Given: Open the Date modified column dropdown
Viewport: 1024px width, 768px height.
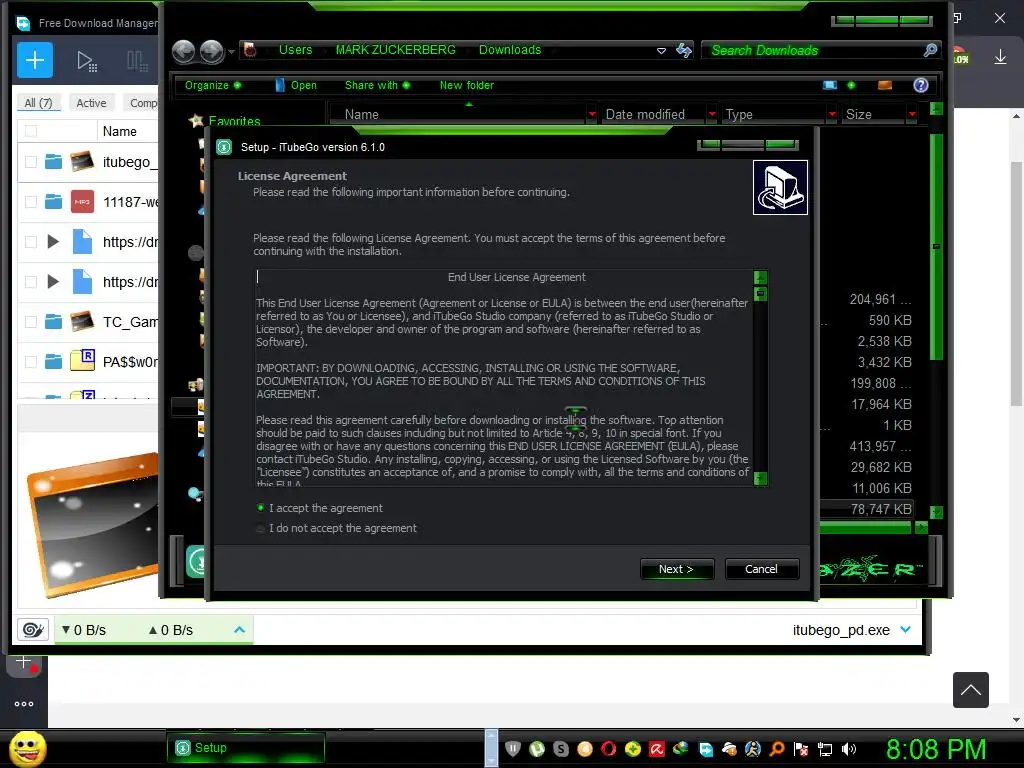Looking at the screenshot, I should point(712,114).
